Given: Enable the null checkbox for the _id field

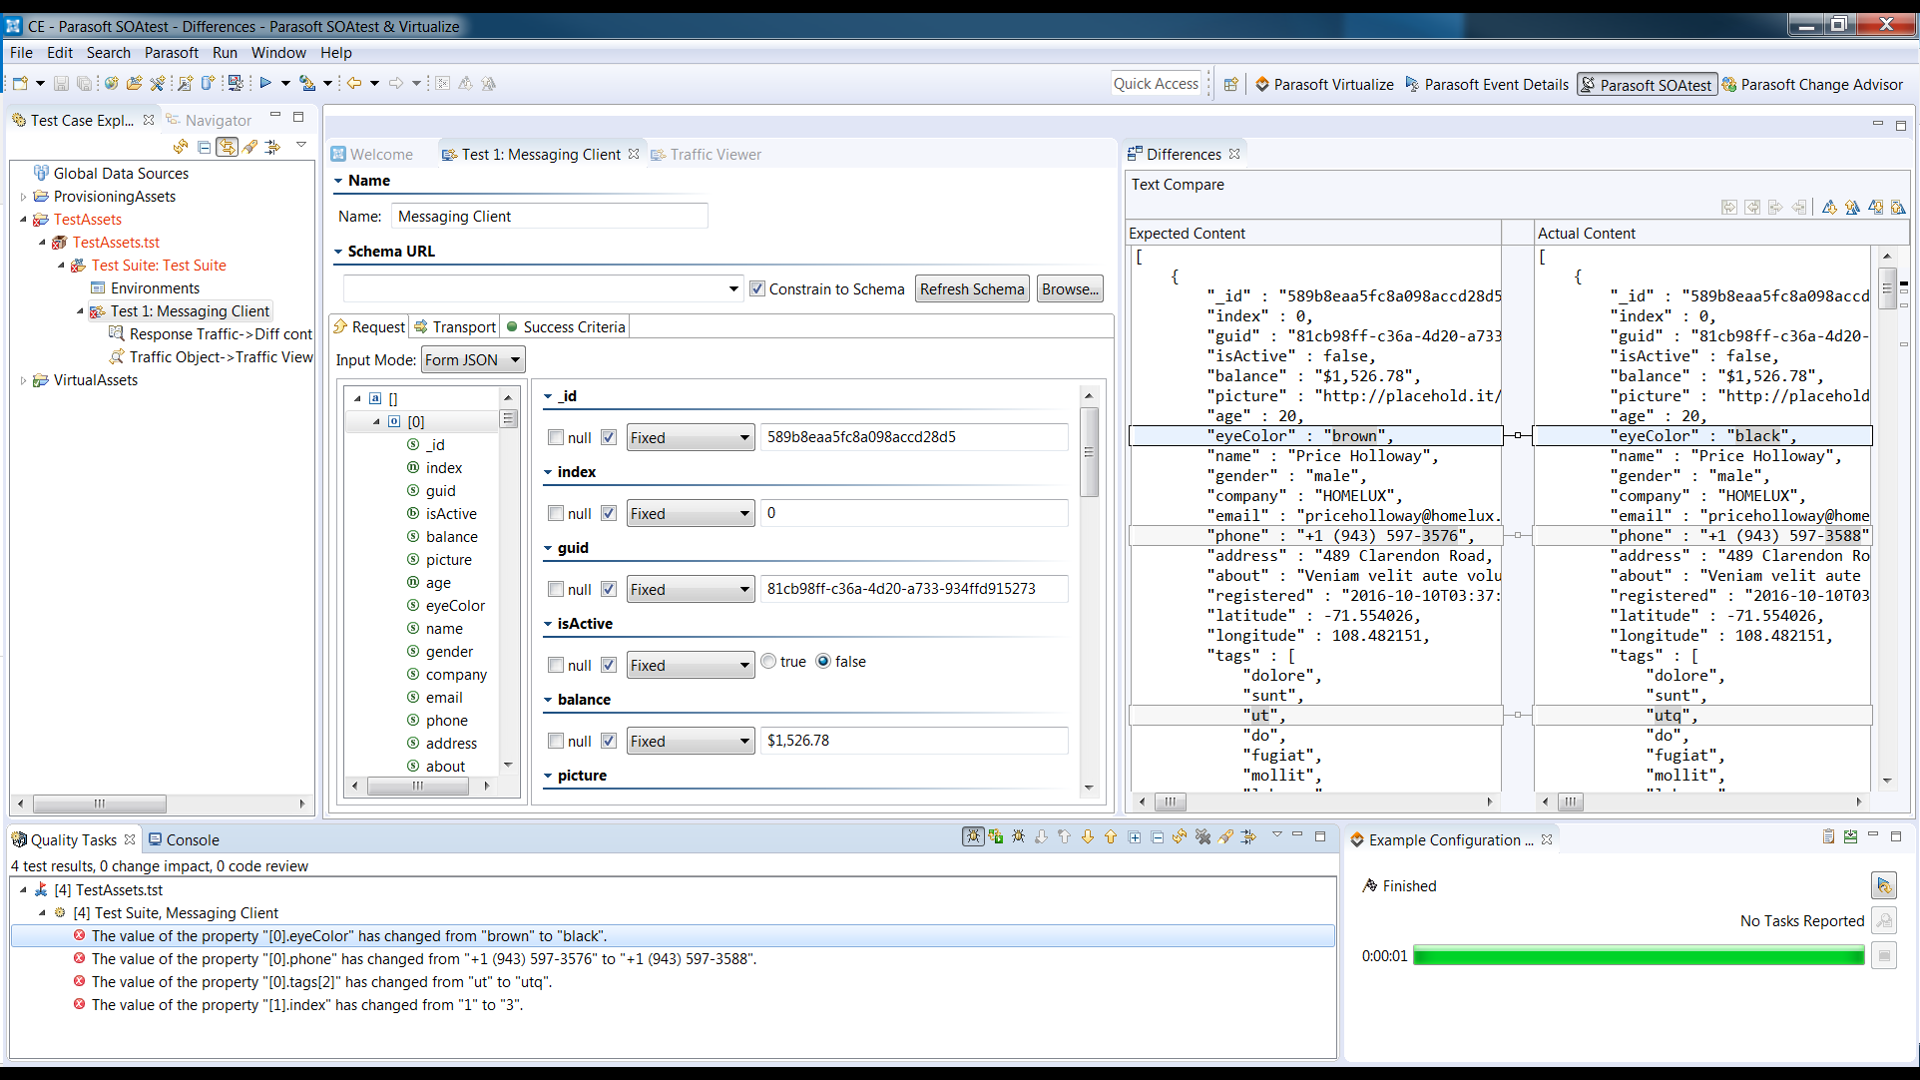Looking at the screenshot, I should pos(557,437).
